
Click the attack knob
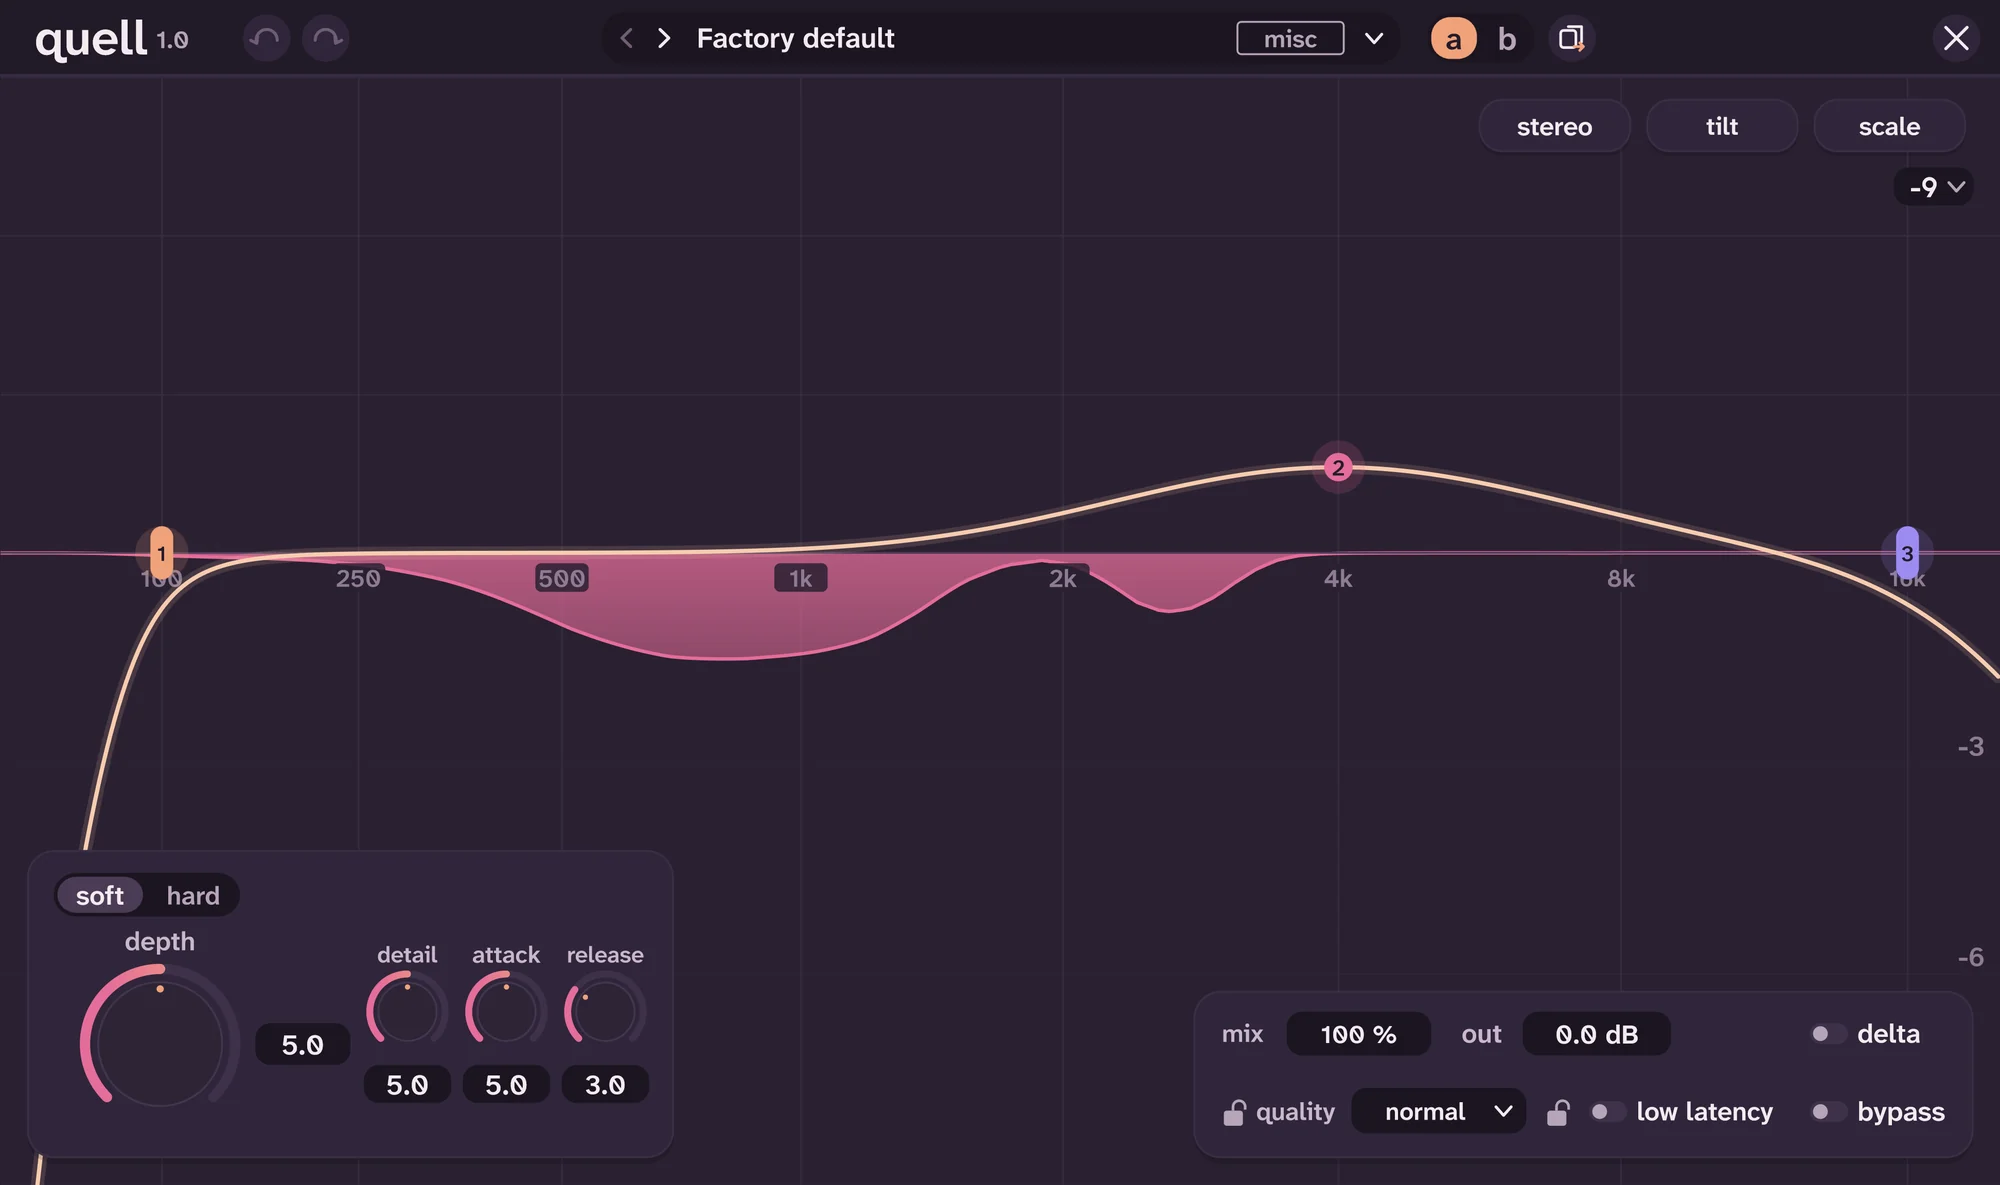pyautogui.click(x=506, y=1011)
